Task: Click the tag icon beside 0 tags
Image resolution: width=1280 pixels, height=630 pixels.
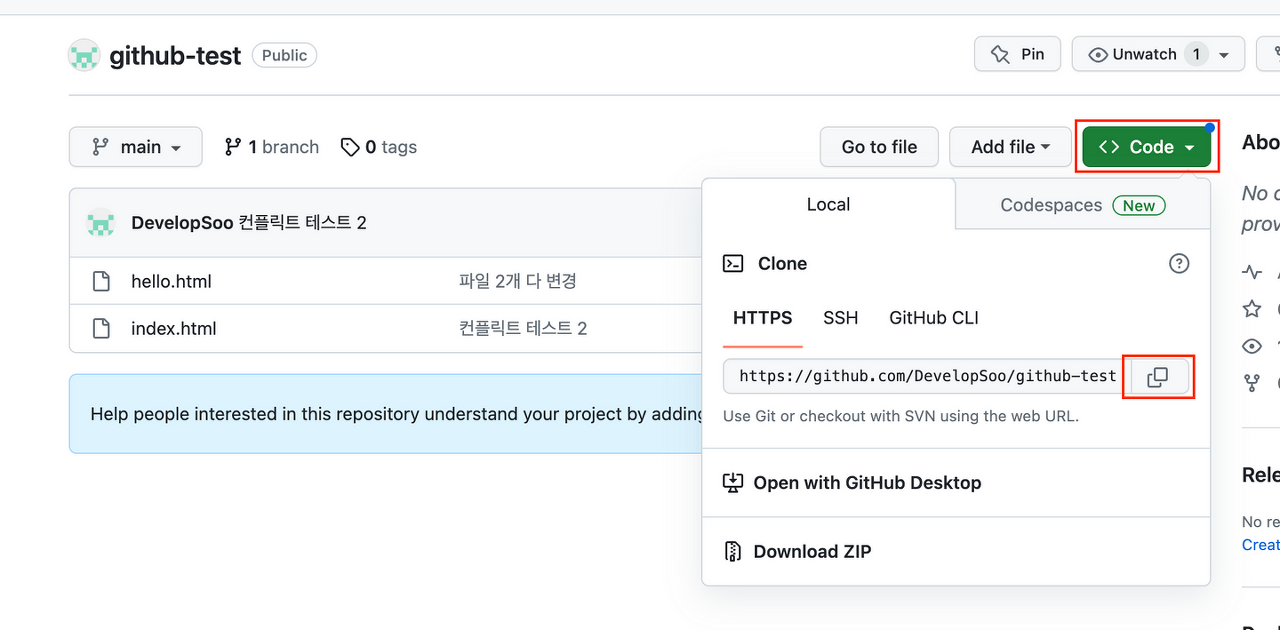Action: 350,147
